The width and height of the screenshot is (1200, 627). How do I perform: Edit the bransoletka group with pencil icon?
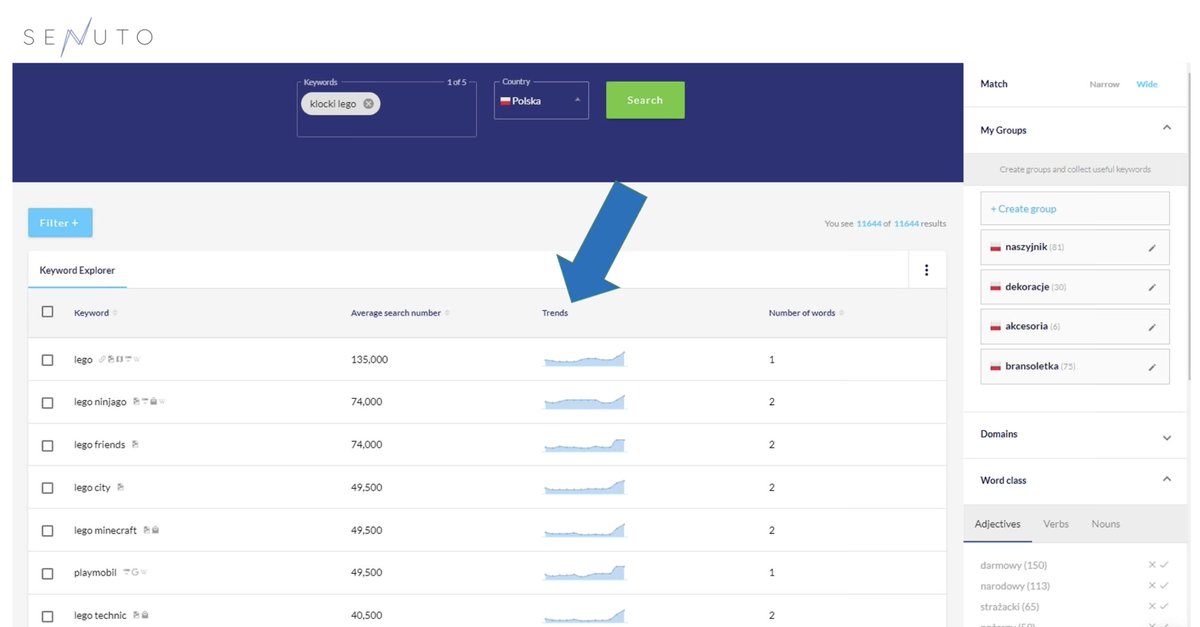[1151, 367]
